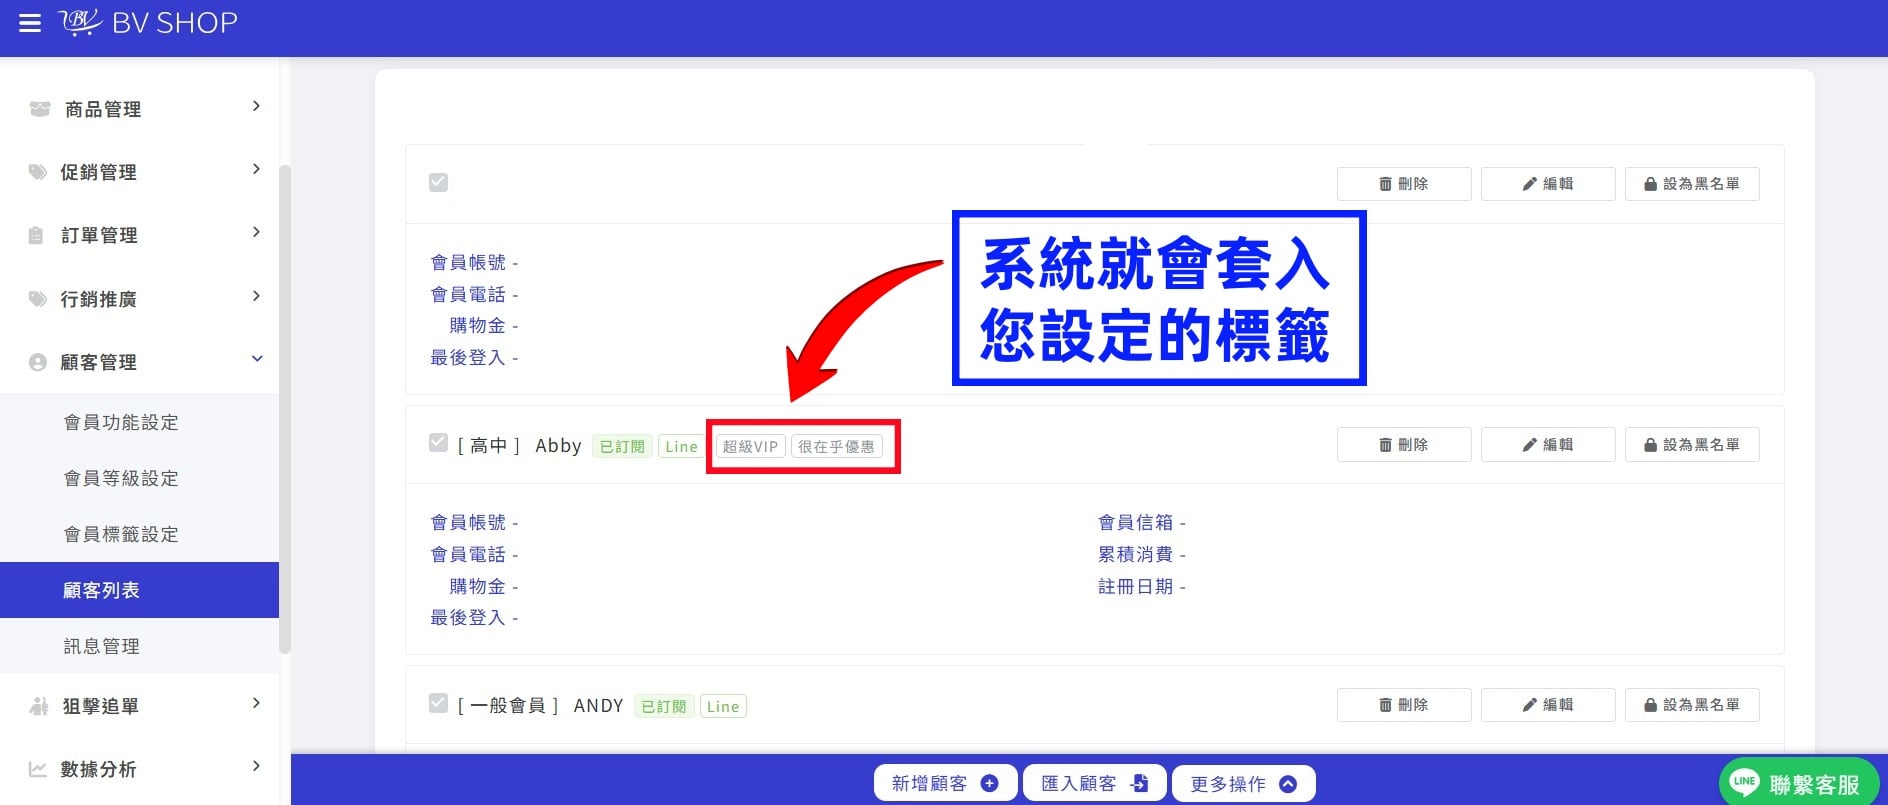The height and width of the screenshot is (805, 1888).
Task: Toggle the checkbox beside ANDY
Action: tap(438, 703)
